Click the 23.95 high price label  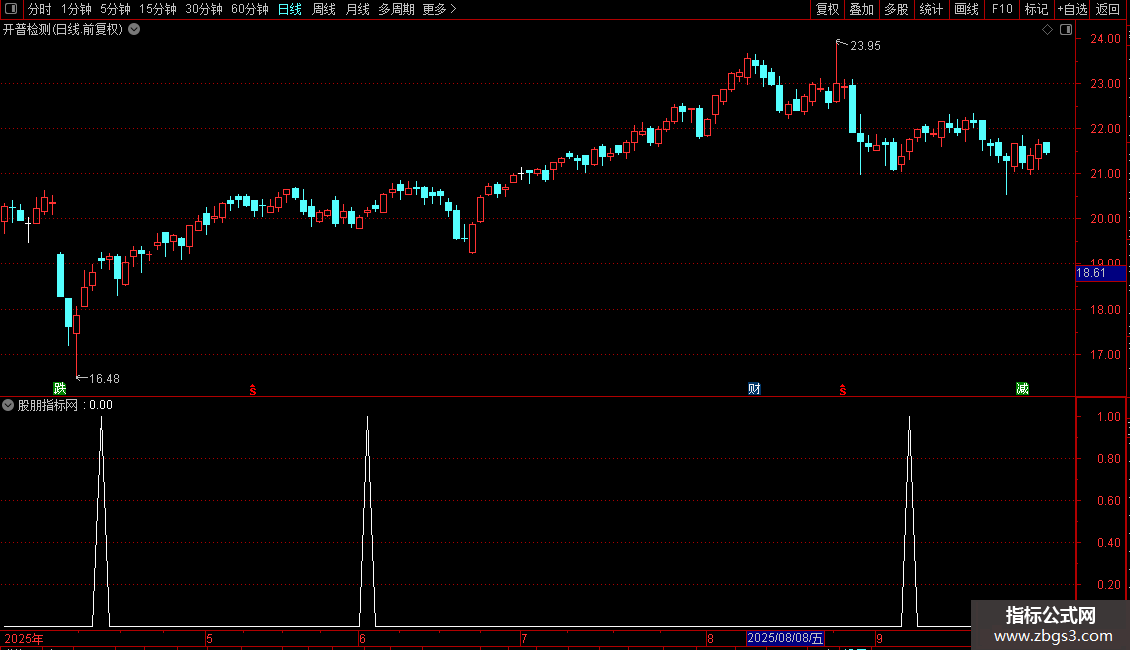click(x=865, y=46)
